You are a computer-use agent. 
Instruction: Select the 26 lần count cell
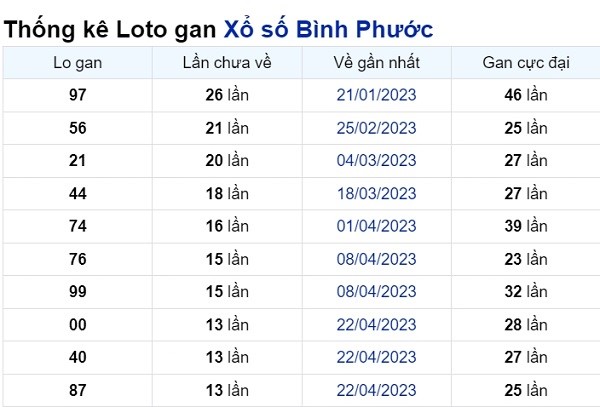[x=227, y=95]
